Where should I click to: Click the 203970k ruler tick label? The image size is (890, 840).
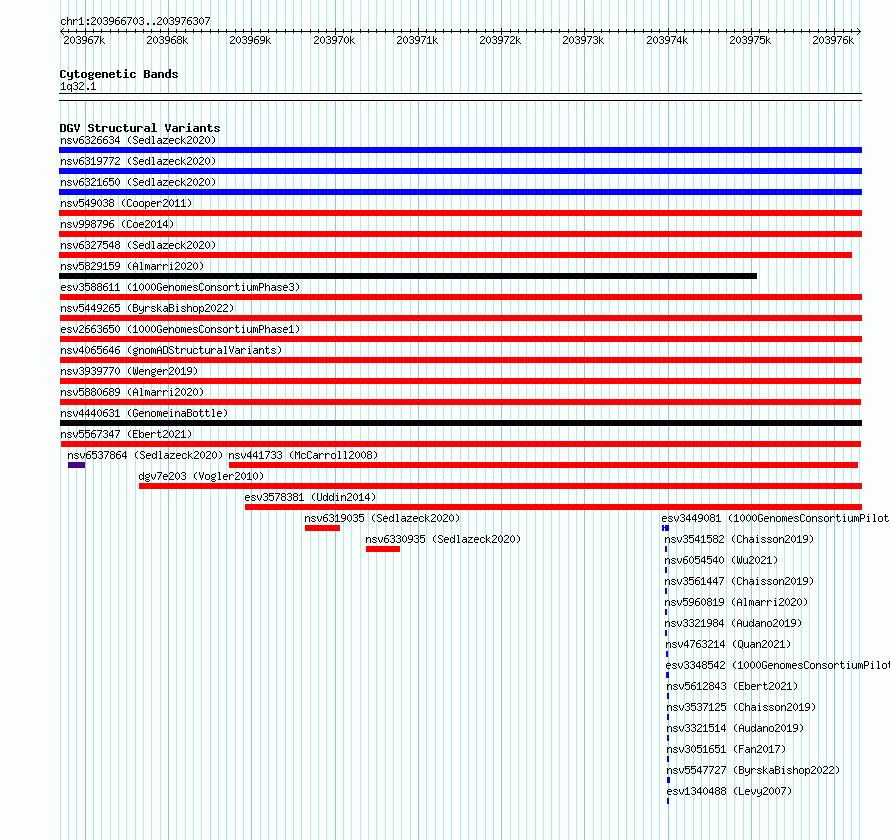[334, 40]
